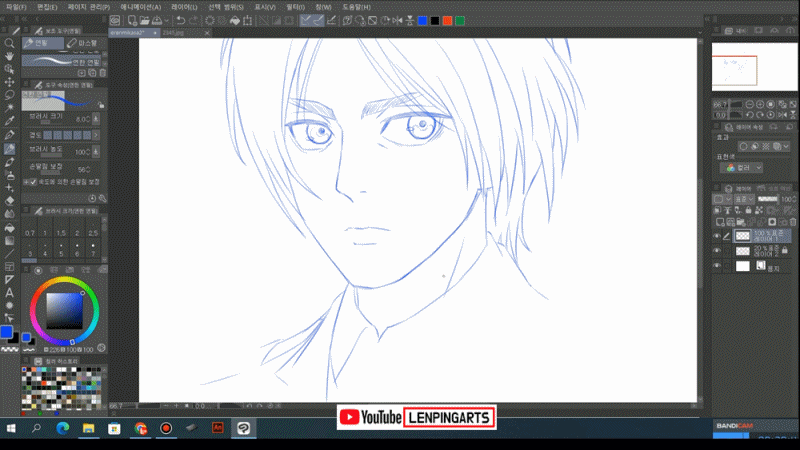This screenshot has height=450, width=800.
Task: Open layer color dropdown in Layers panel
Action: point(720,199)
